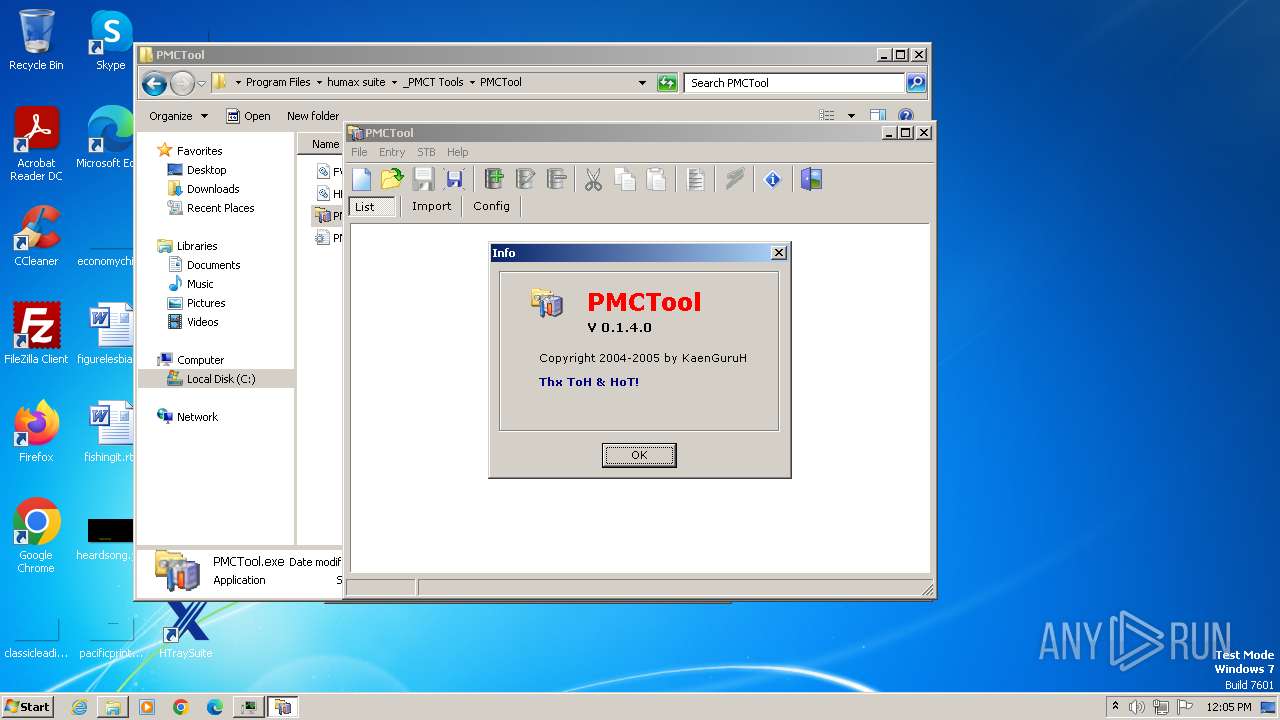Open File menu in PMCTool

click(359, 152)
